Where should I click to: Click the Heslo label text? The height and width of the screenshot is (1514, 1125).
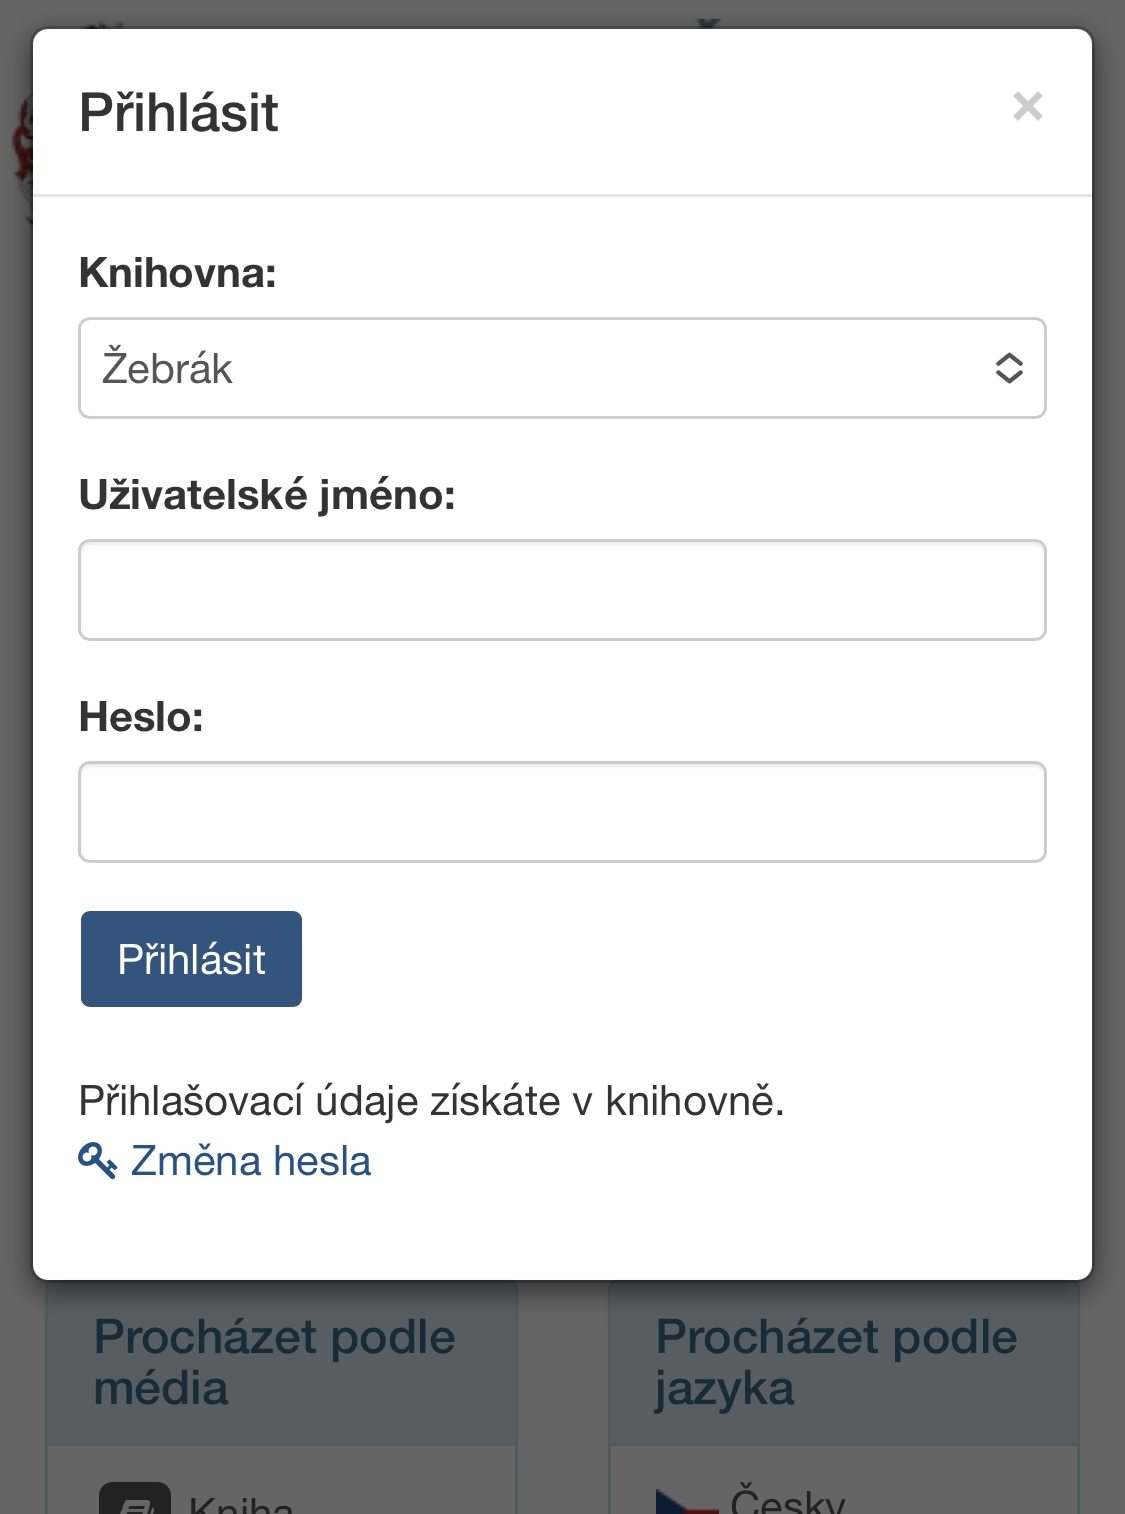click(141, 717)
